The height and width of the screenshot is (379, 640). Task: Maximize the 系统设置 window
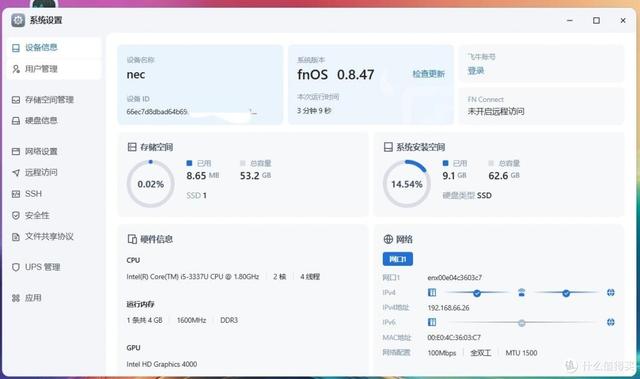tap(596, 20)
